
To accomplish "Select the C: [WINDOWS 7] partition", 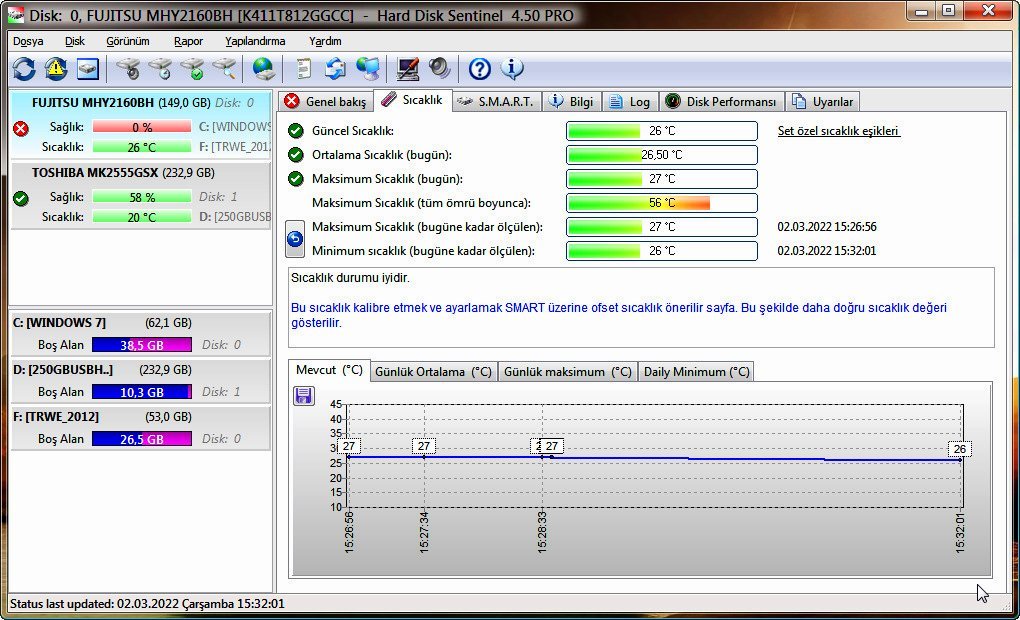I will 141,334.
